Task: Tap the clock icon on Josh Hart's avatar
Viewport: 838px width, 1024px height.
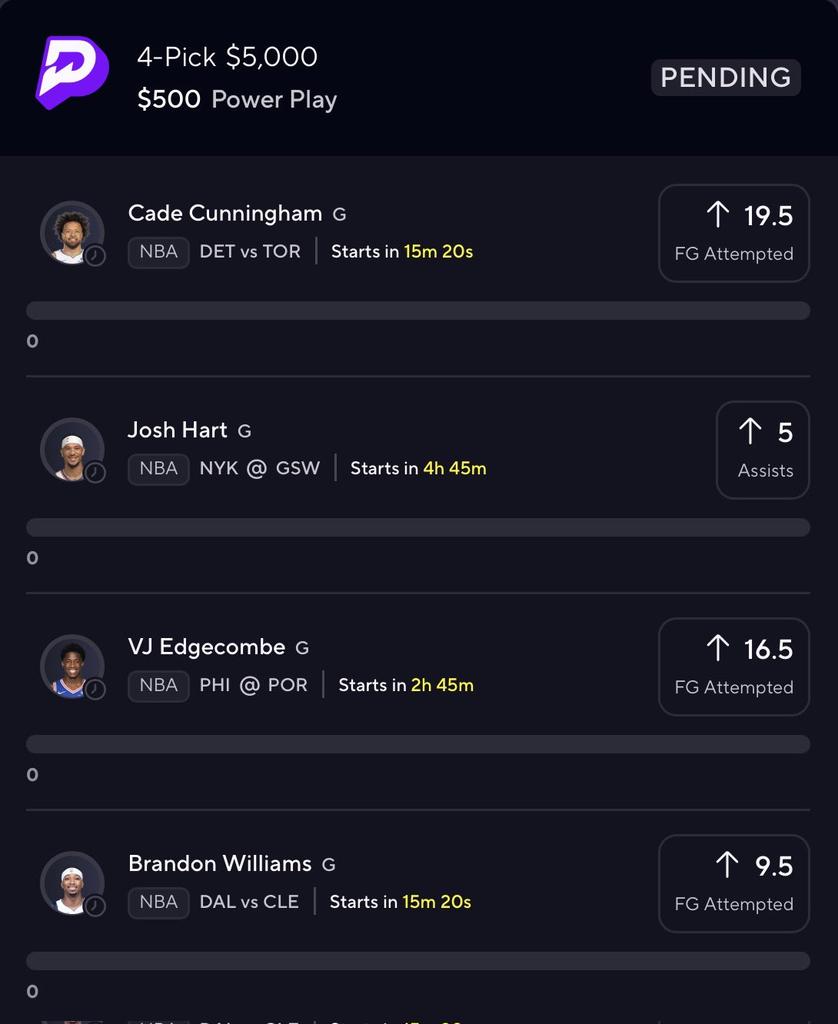Action: 95,472
